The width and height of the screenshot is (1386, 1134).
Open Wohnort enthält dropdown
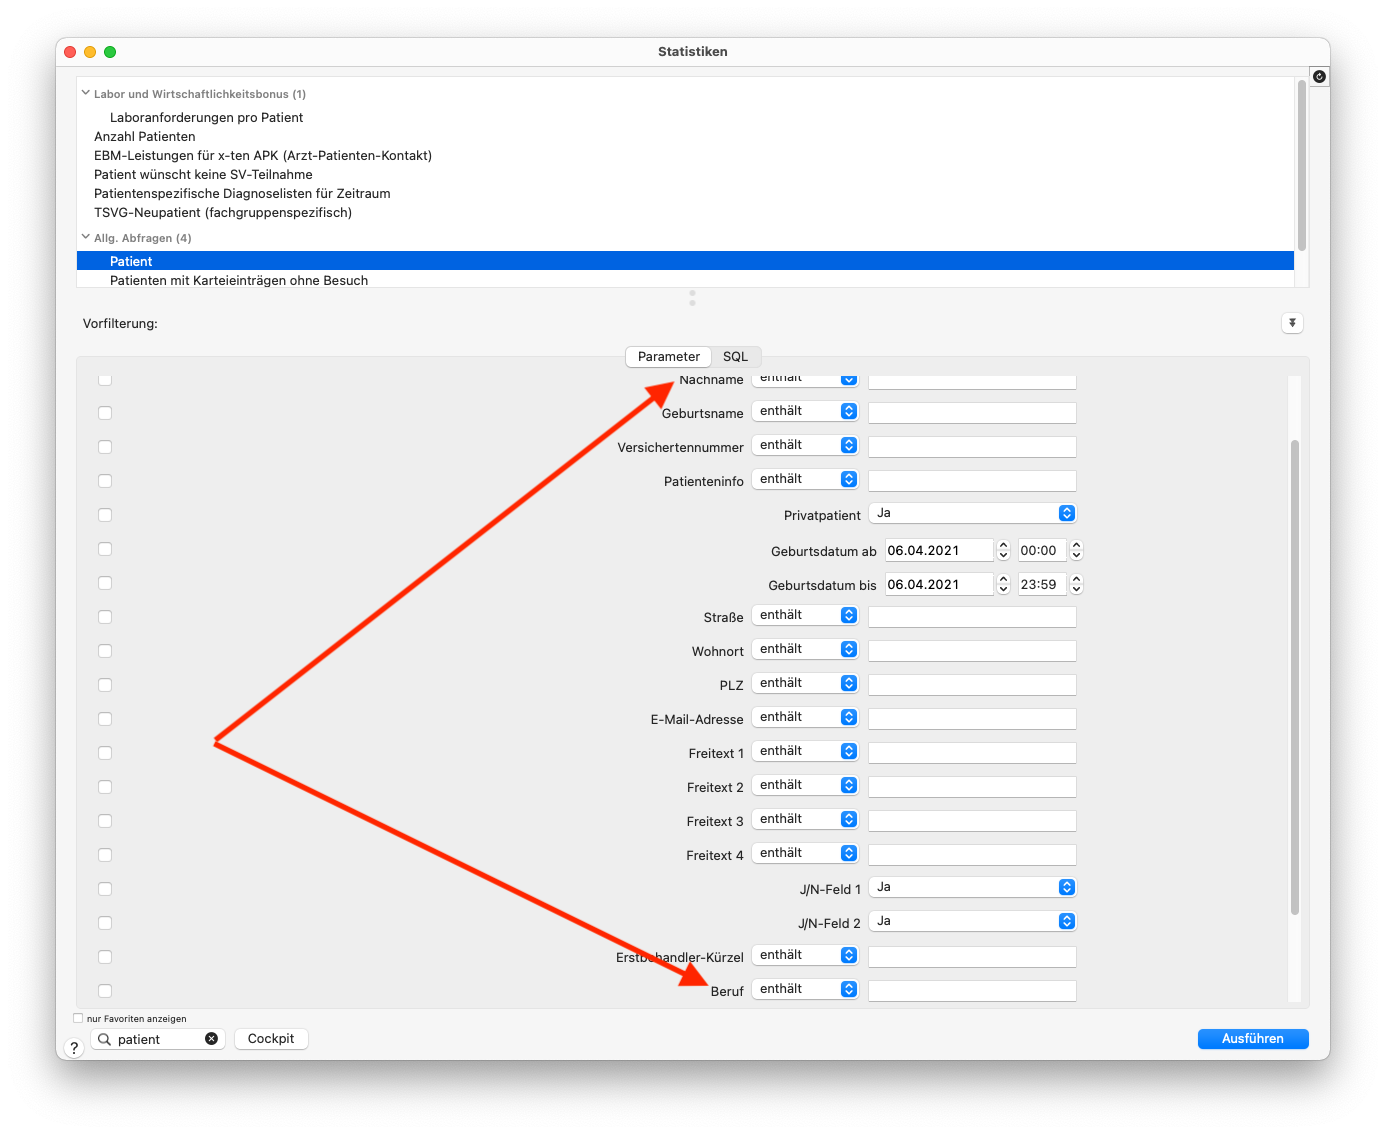pos(805,649)
